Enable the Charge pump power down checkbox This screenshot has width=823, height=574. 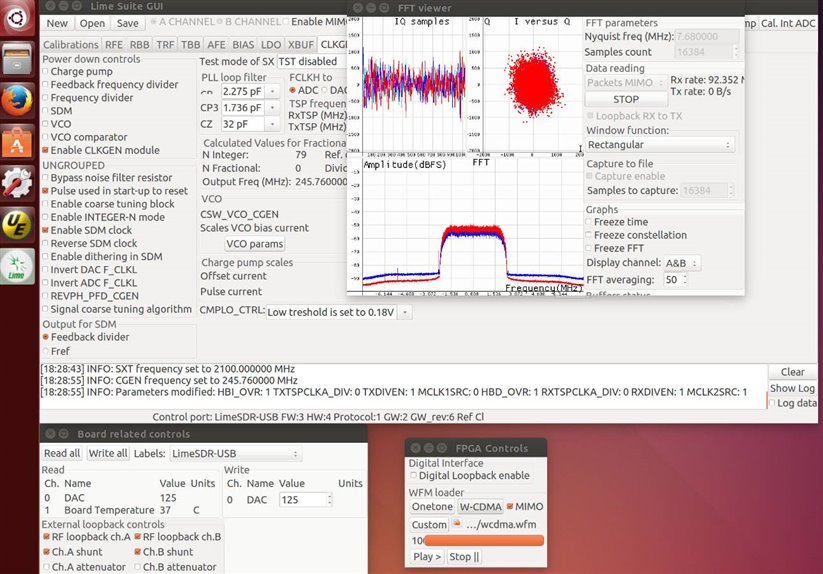click(45, 72)
